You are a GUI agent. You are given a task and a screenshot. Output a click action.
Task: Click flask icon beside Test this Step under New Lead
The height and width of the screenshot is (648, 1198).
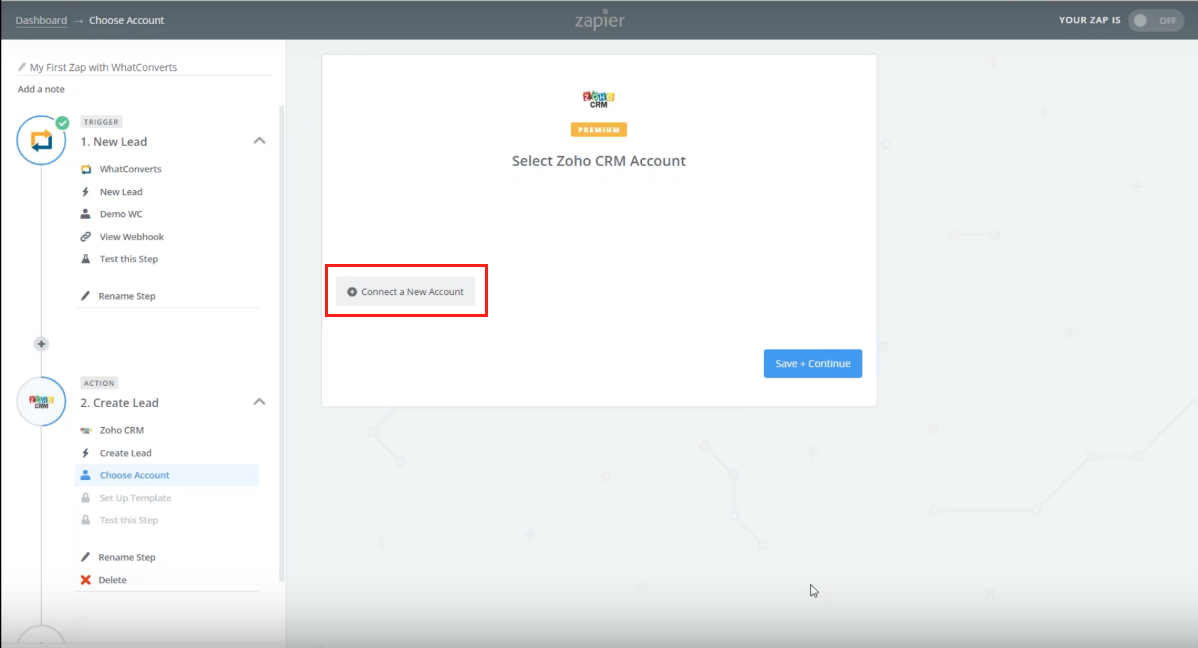click(86, 259)
